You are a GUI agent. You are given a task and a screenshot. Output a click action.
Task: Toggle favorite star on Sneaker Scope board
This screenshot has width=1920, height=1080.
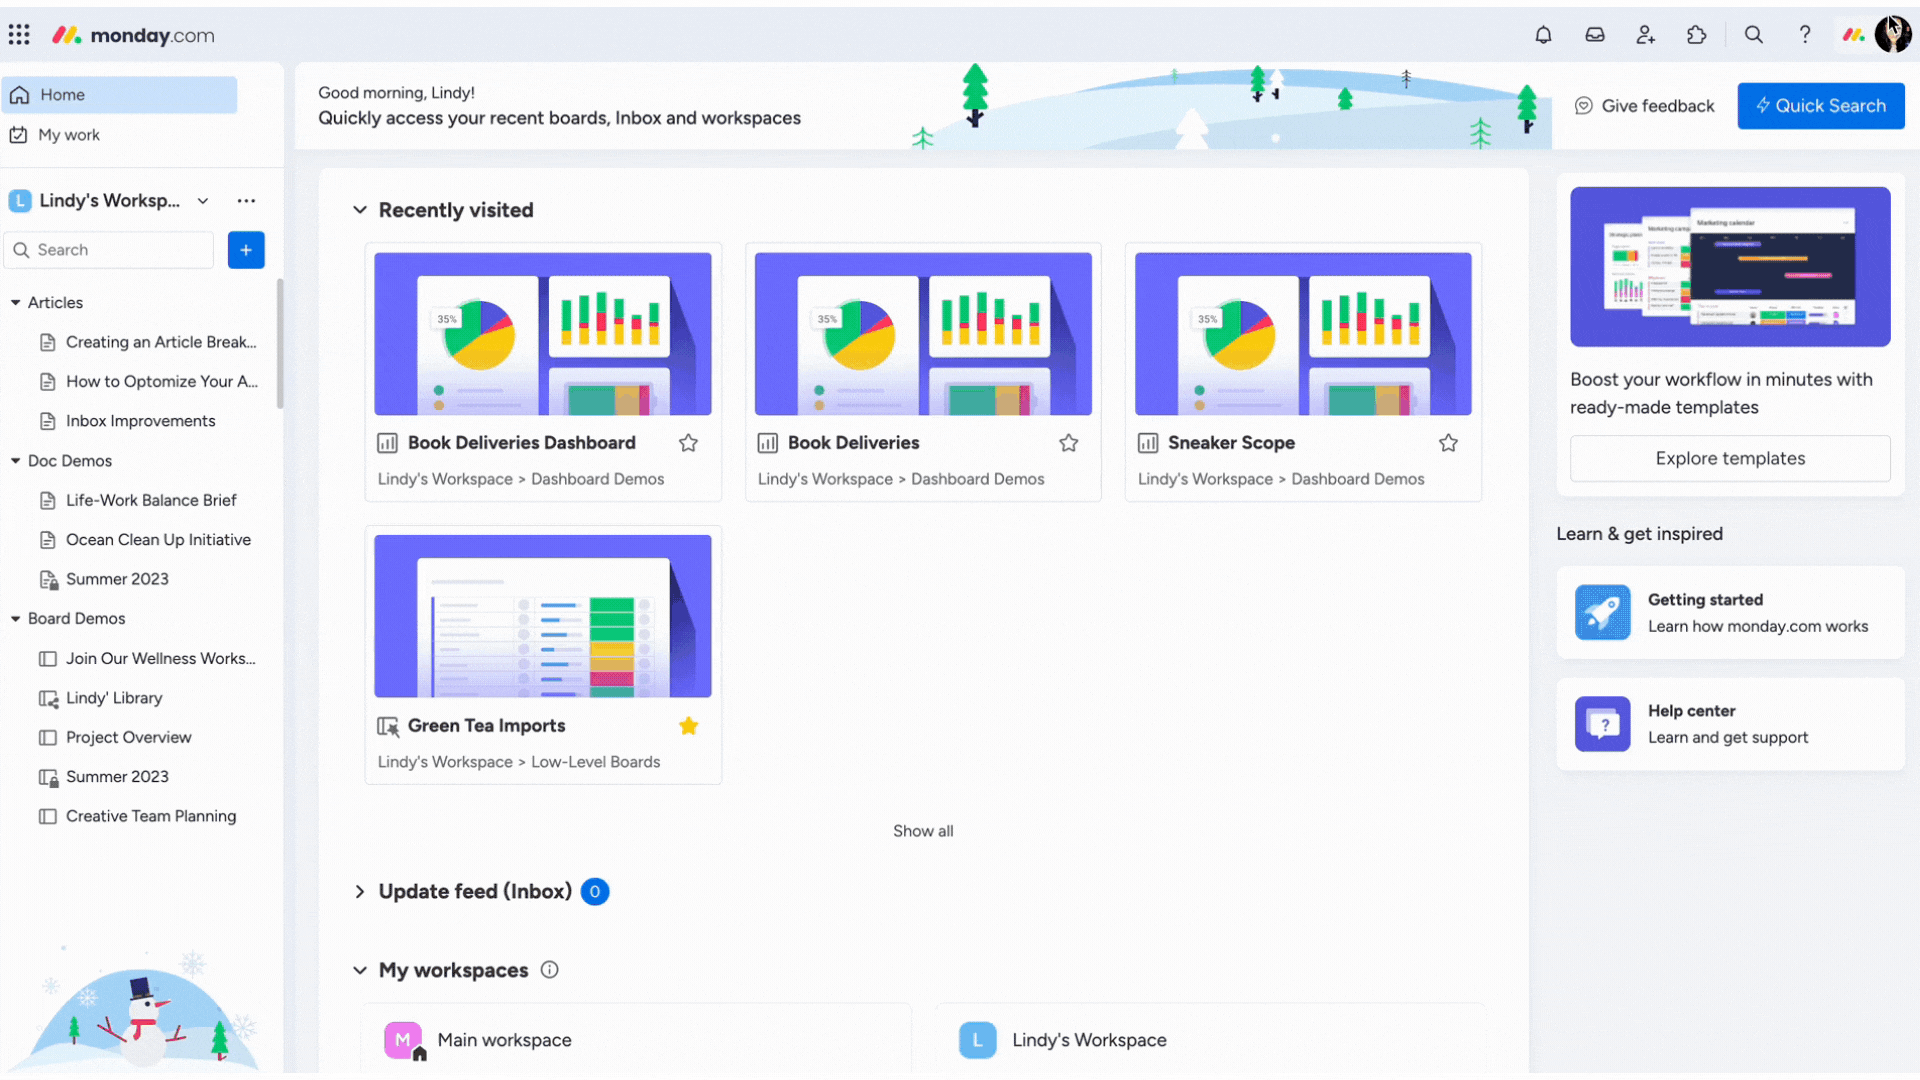(x=1448, y=442)
